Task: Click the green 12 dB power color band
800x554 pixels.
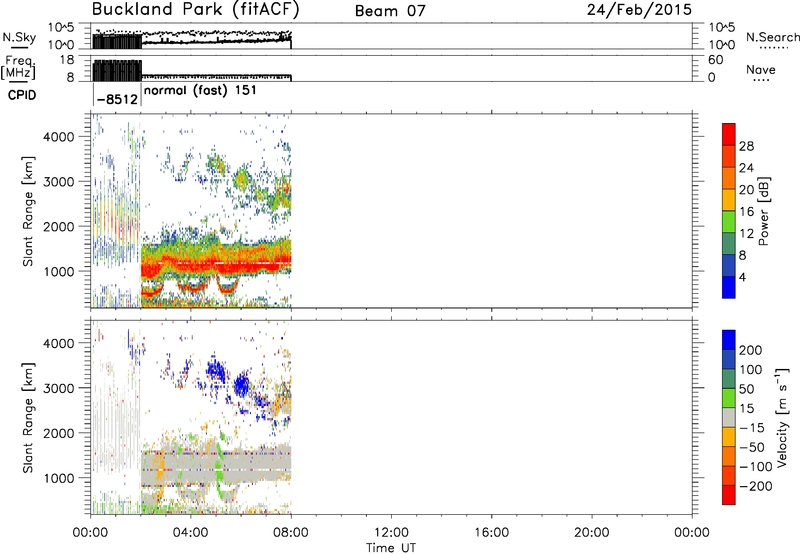Action: [x=729, y=221]
